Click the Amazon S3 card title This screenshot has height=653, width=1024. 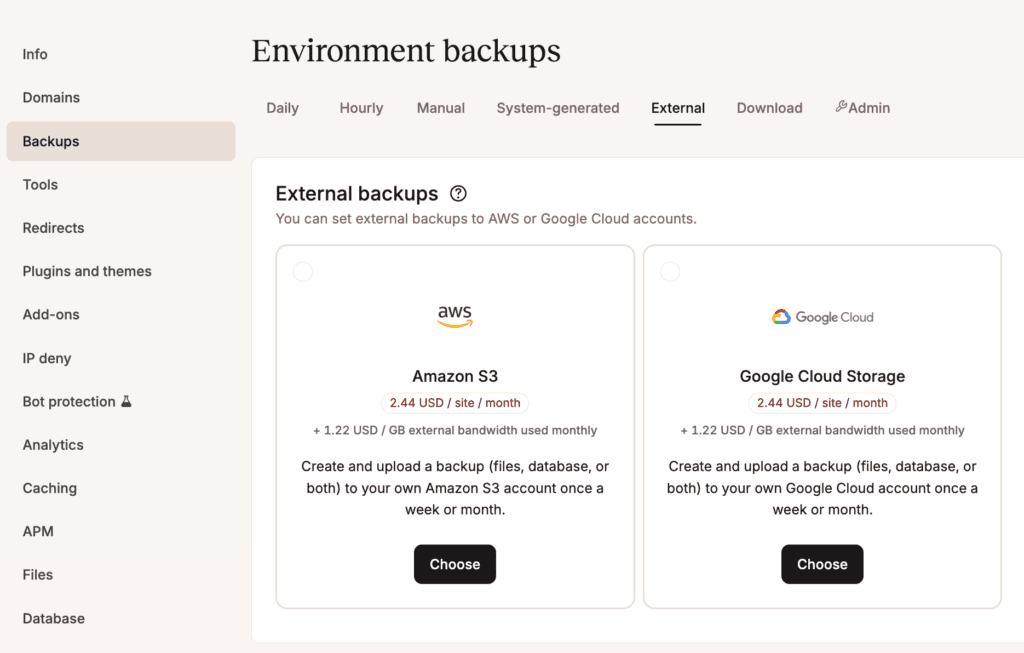pyautogui.click(x=455, y=376)
